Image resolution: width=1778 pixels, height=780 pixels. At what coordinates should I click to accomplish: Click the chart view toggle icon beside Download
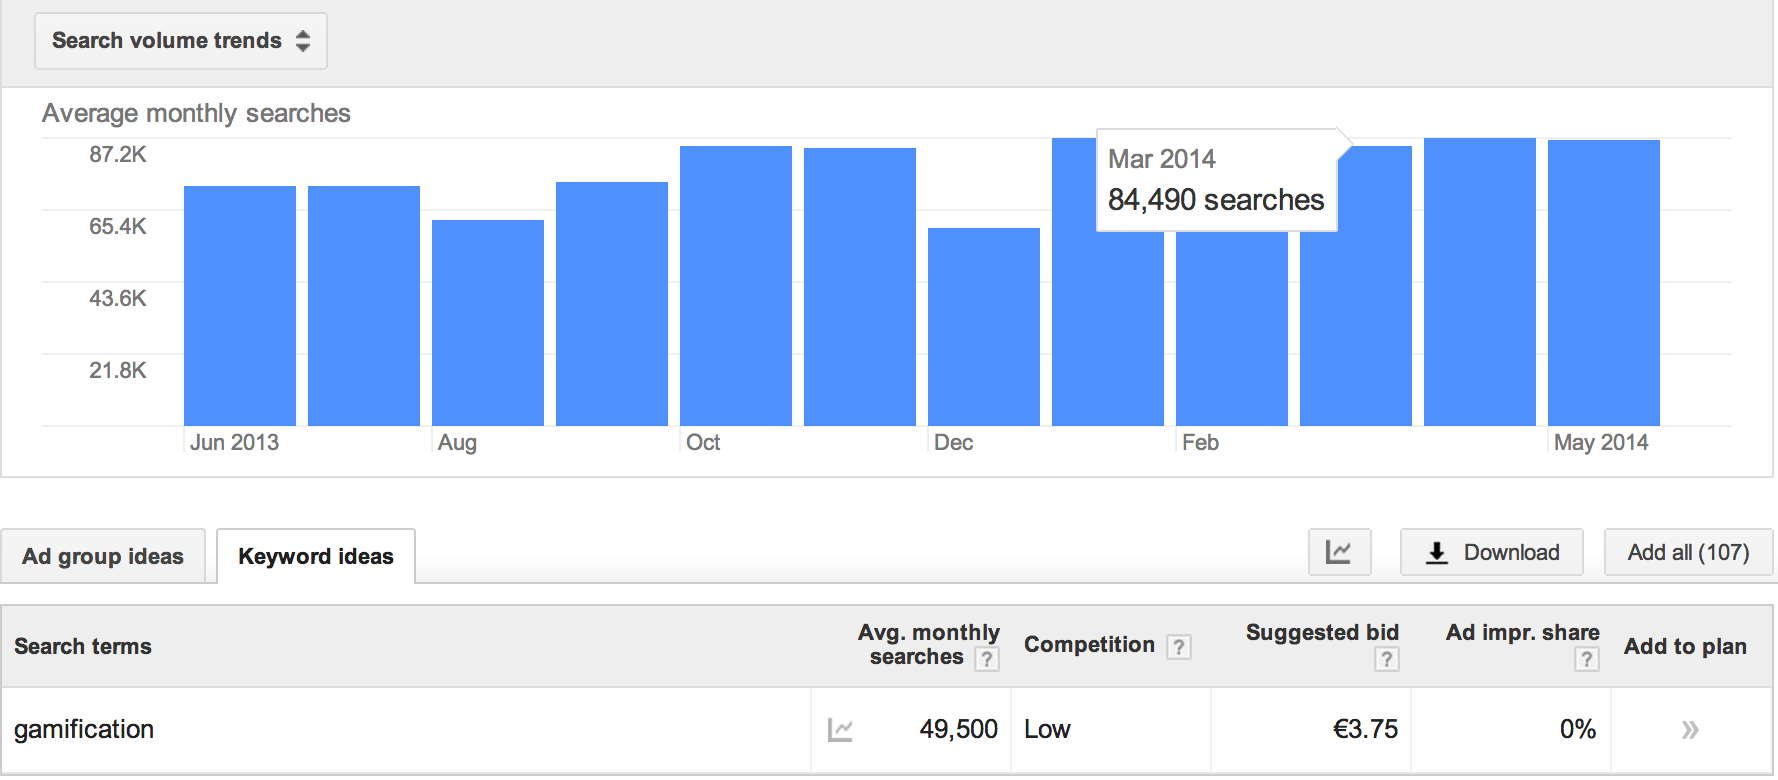point(1339,552)
